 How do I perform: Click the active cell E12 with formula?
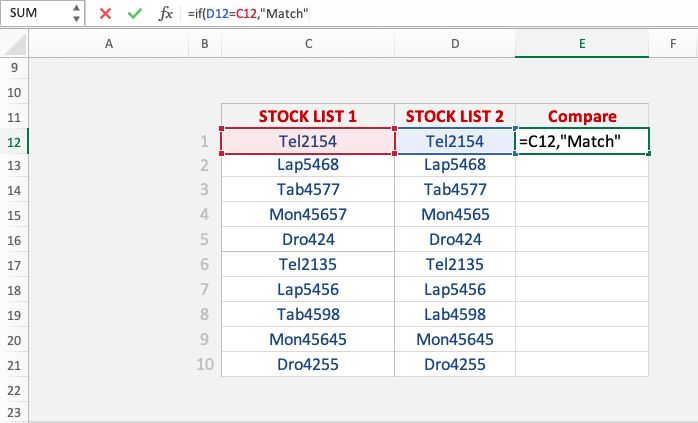tap(582, 141)
